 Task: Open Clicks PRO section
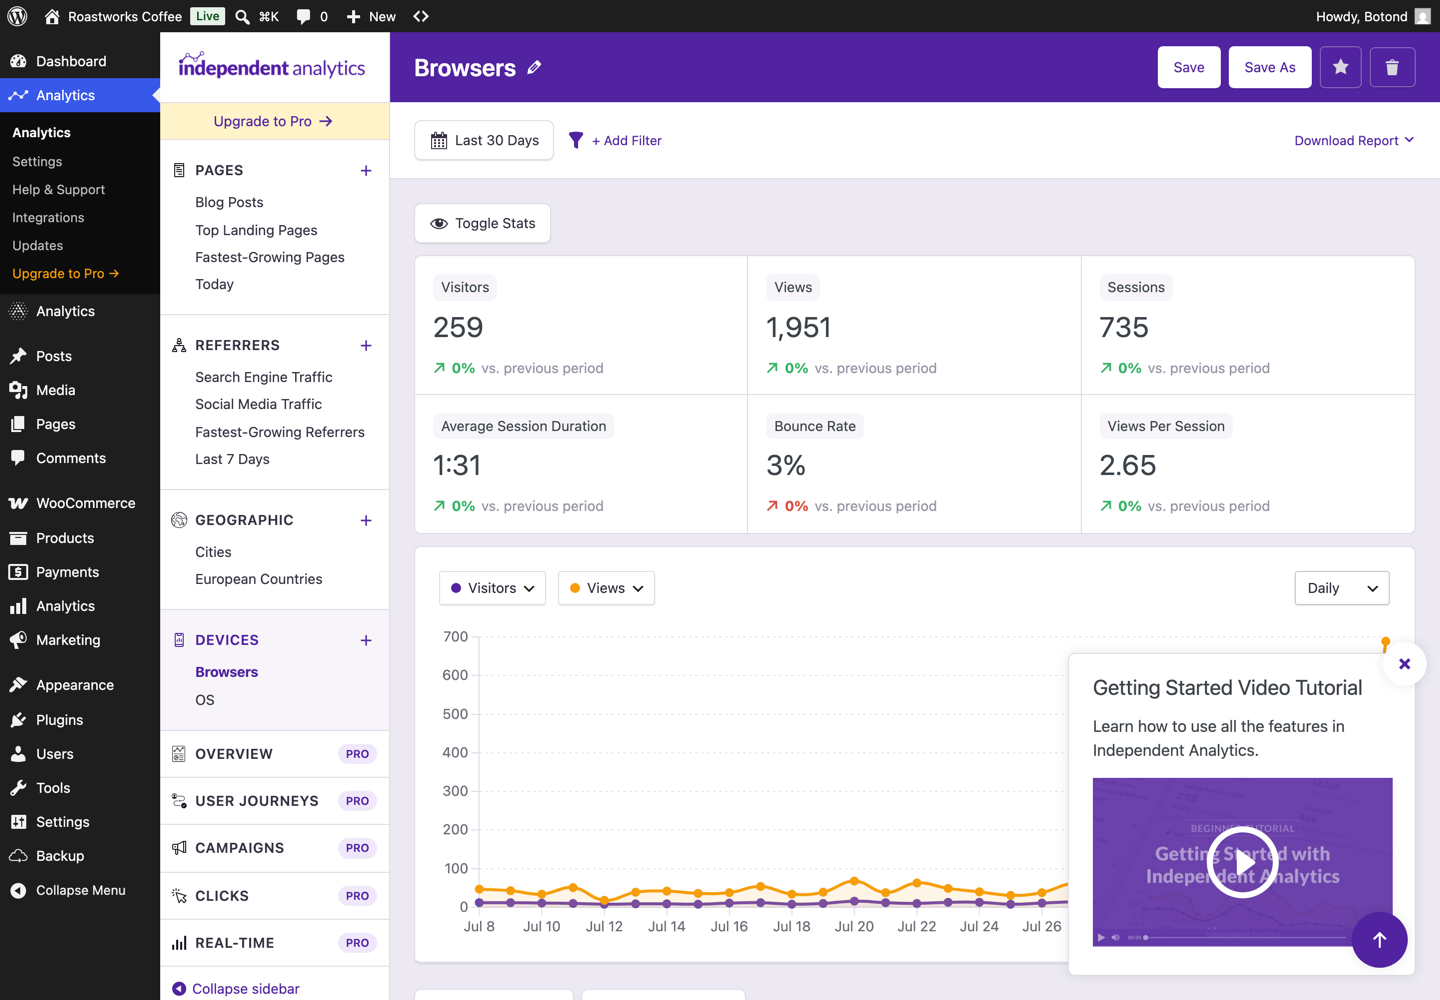pos(274,896)
